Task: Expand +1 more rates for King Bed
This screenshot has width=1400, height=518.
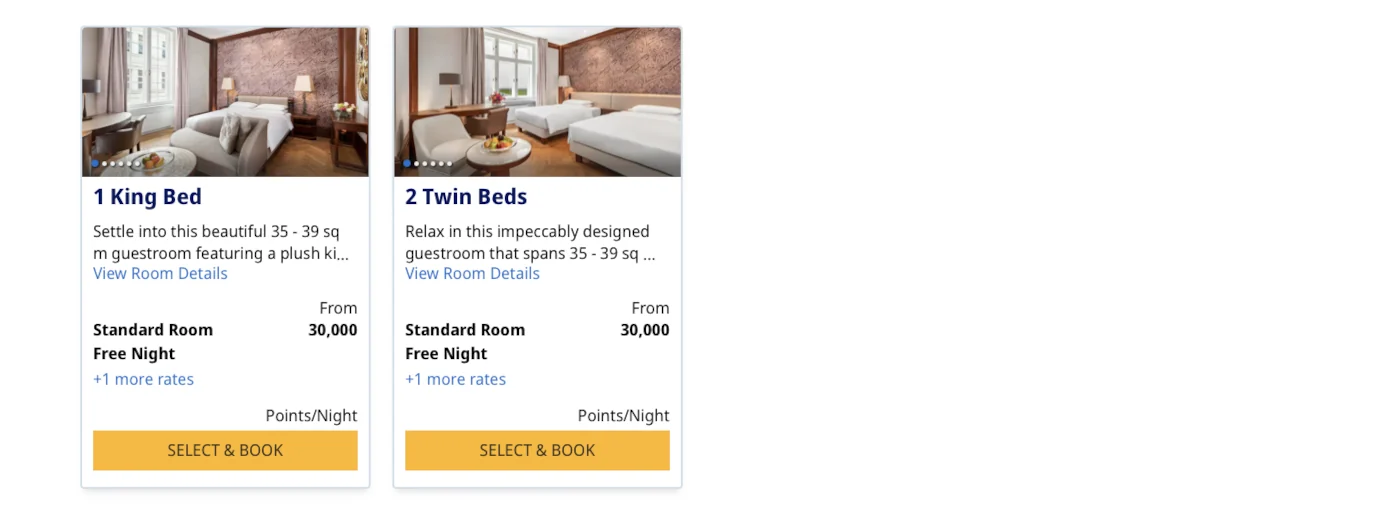Action: click(143, 379)
